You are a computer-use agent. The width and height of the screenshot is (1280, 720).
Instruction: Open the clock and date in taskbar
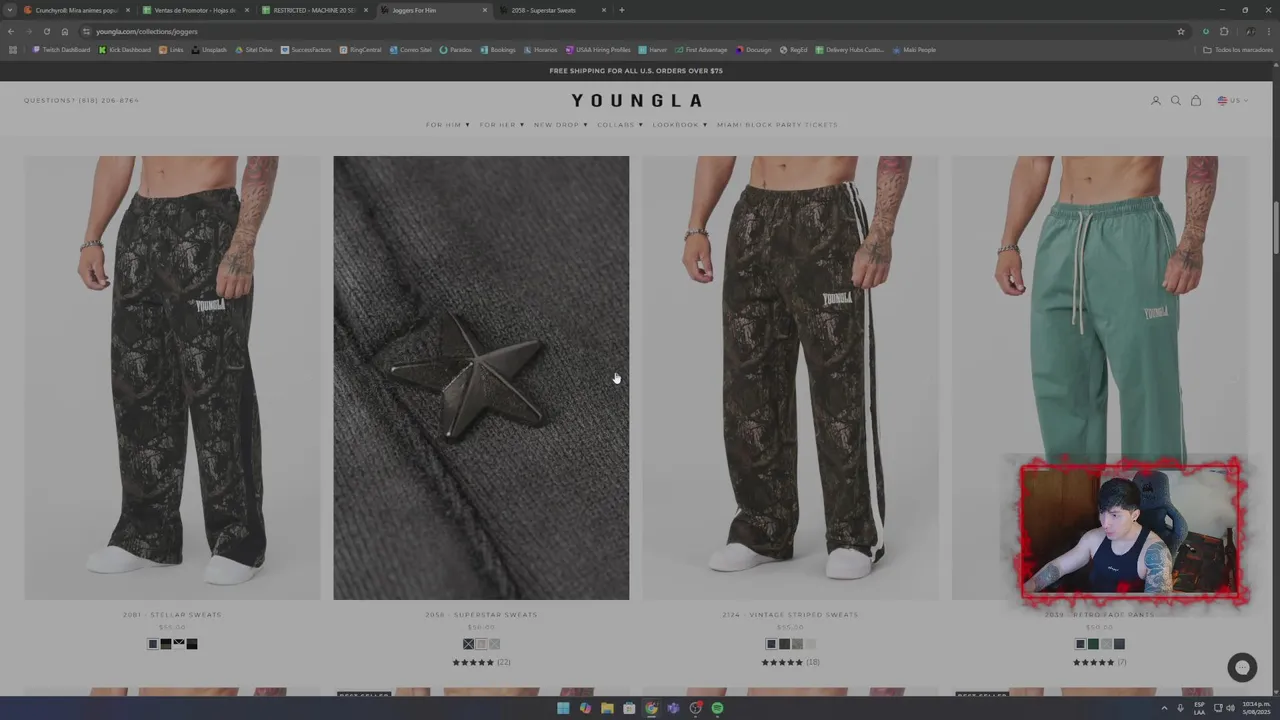(x=1255, y=708)
